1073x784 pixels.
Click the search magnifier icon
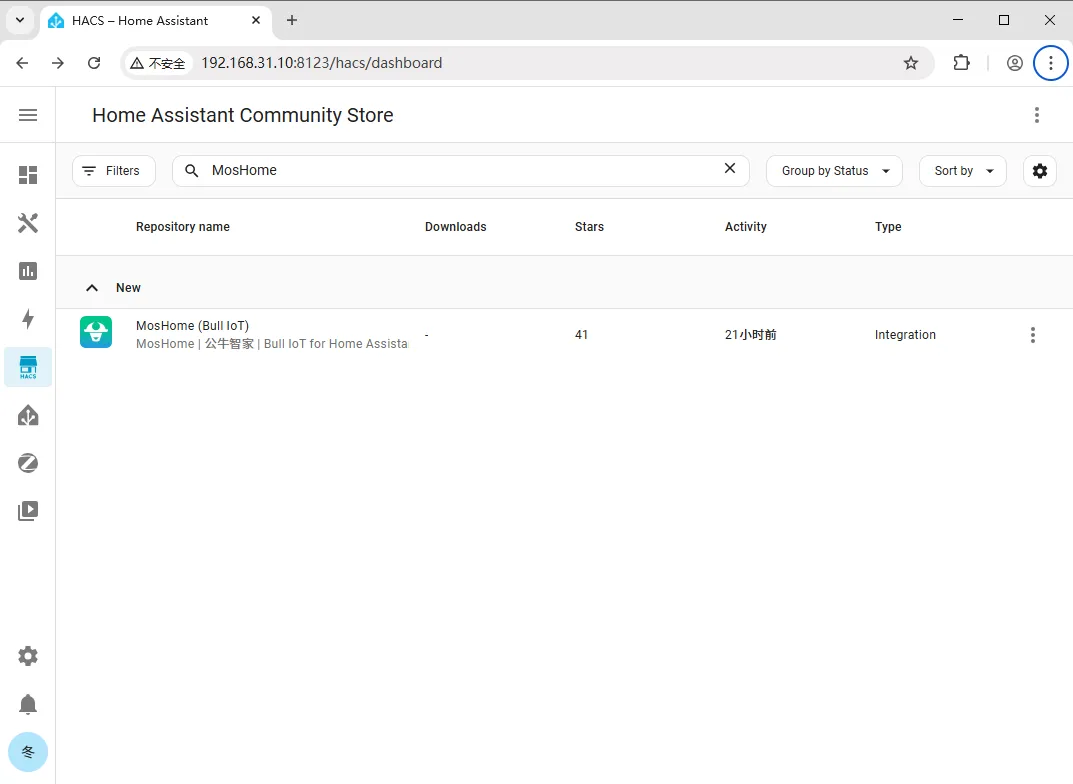(192, 171)
